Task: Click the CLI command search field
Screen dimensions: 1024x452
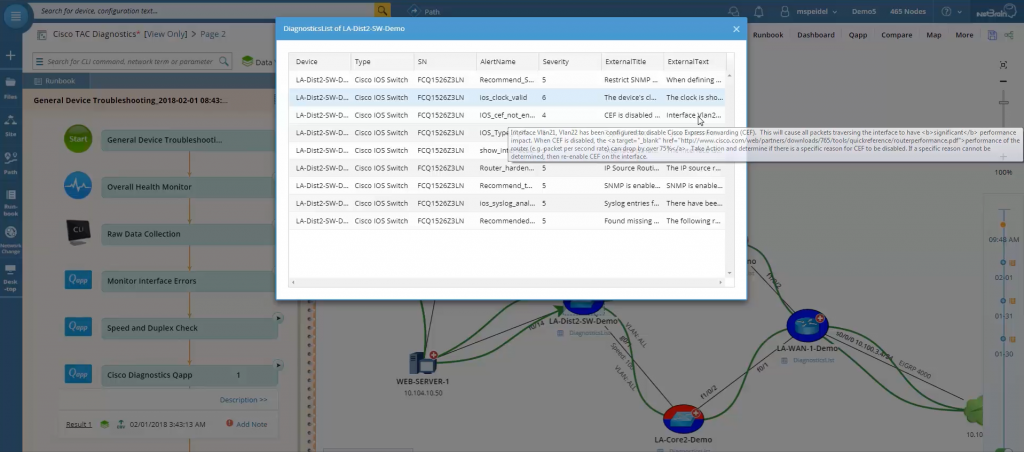Action: pos(131,61)
